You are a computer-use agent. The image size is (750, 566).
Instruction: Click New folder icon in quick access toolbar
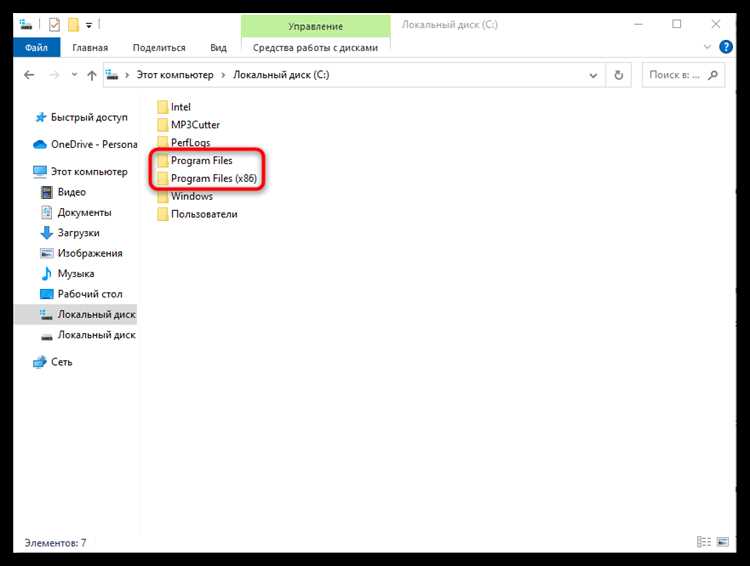point(73,24)
